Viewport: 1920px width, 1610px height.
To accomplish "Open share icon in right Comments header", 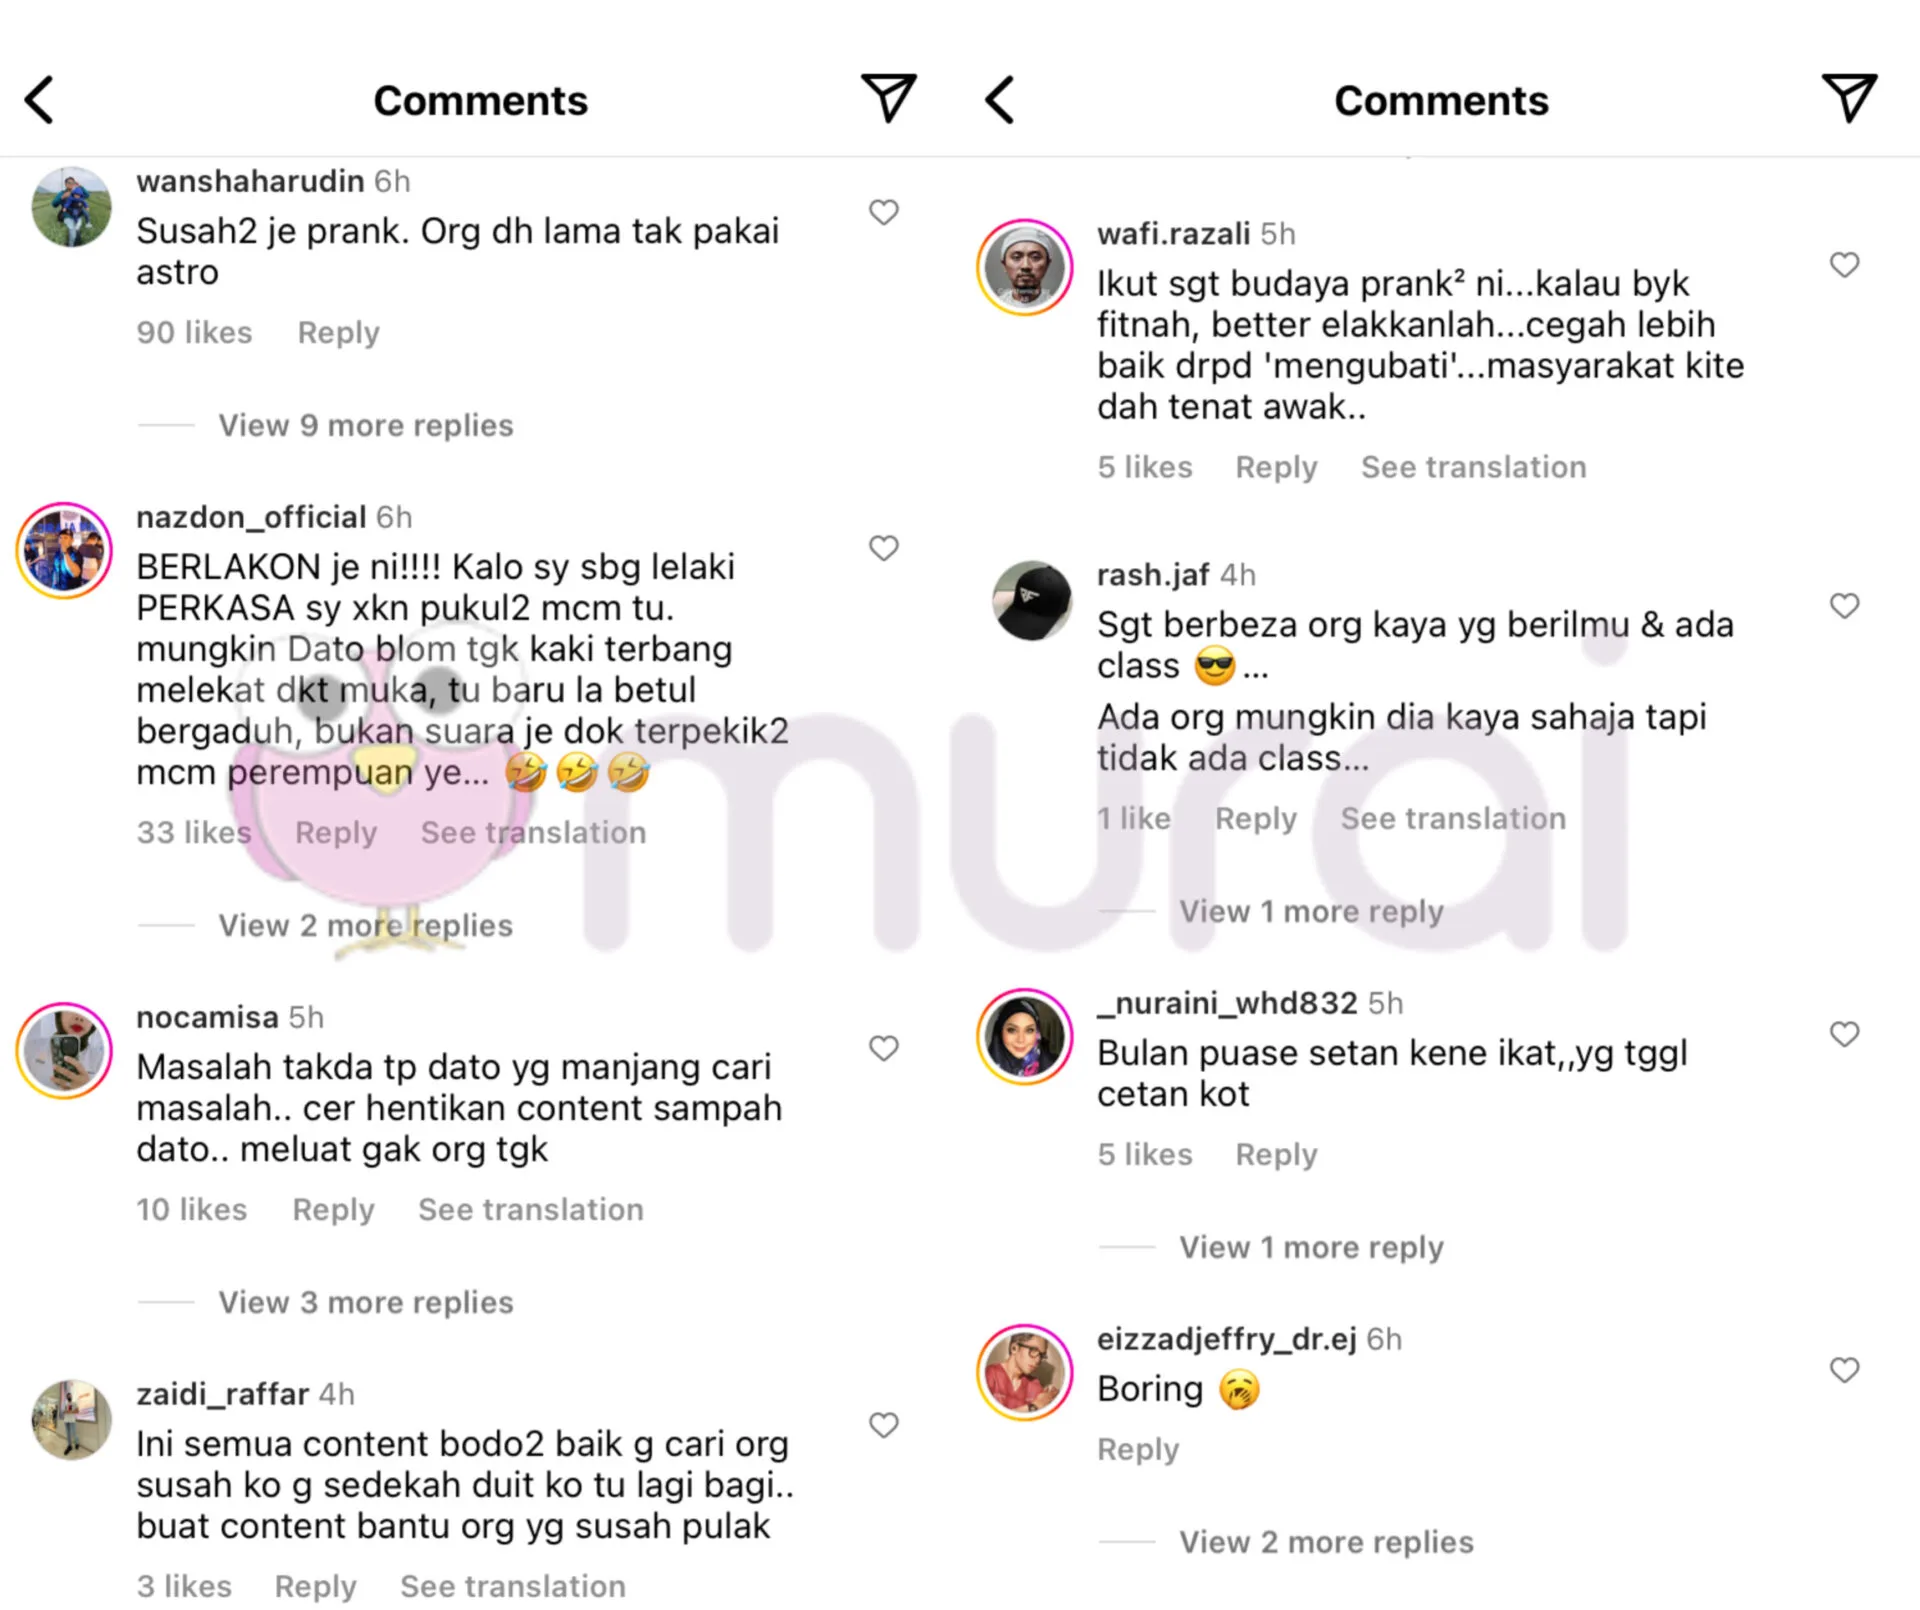I will [x=1848, y=98].
